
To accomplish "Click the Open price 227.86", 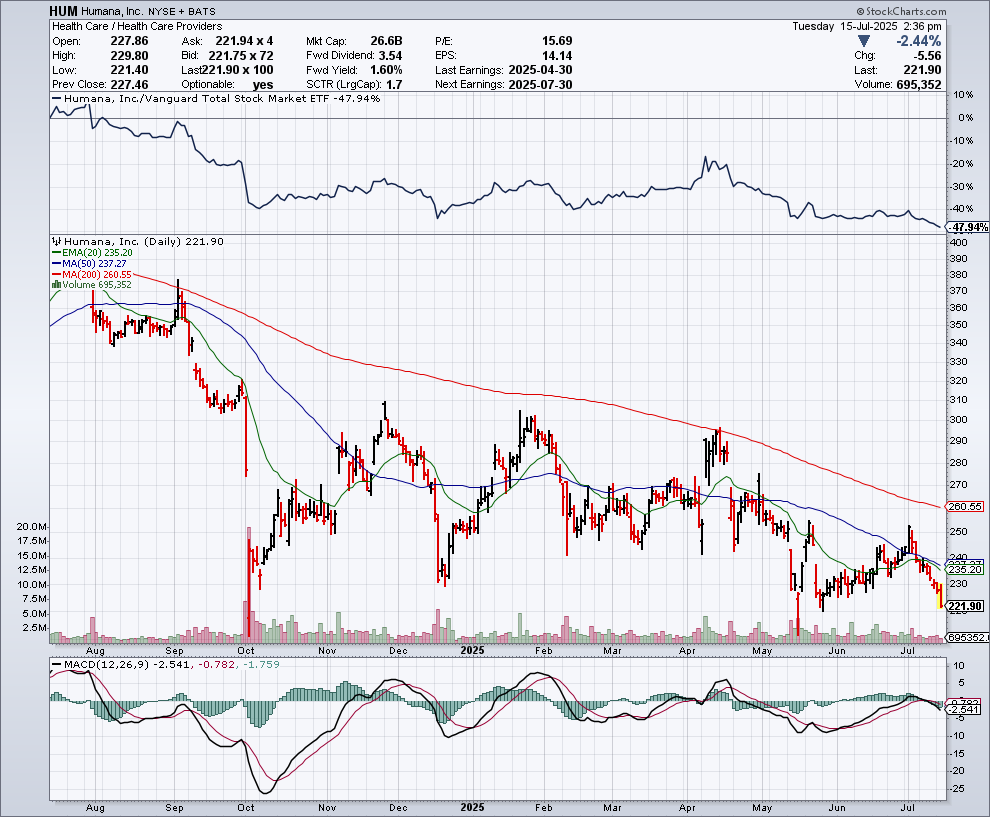I will [129, 41].
